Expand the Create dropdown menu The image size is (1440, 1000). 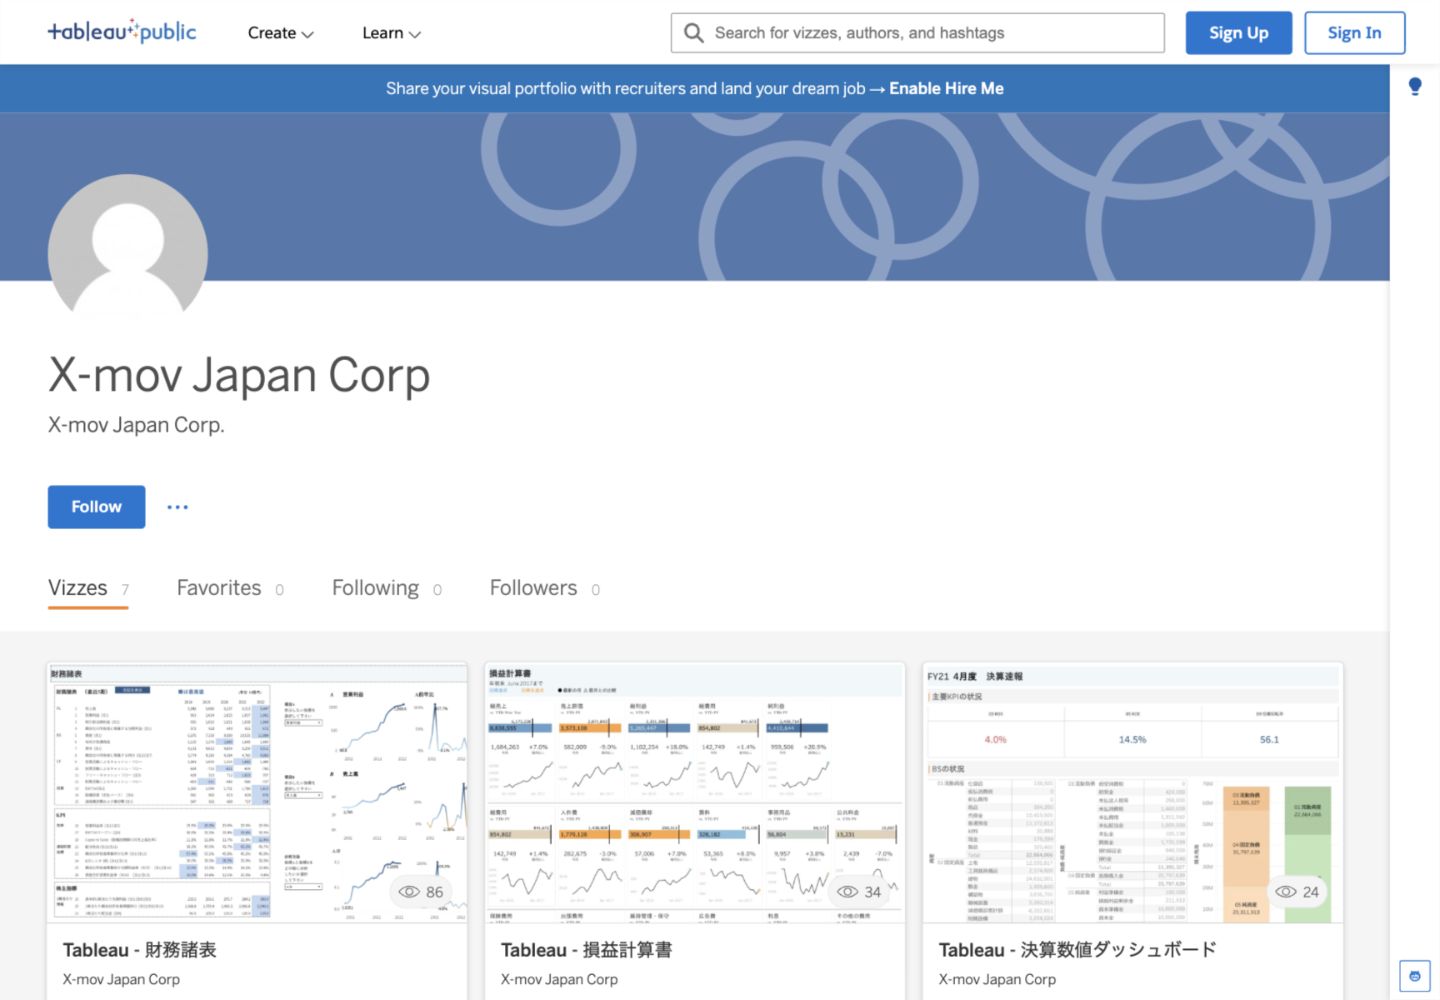[281, 33]
